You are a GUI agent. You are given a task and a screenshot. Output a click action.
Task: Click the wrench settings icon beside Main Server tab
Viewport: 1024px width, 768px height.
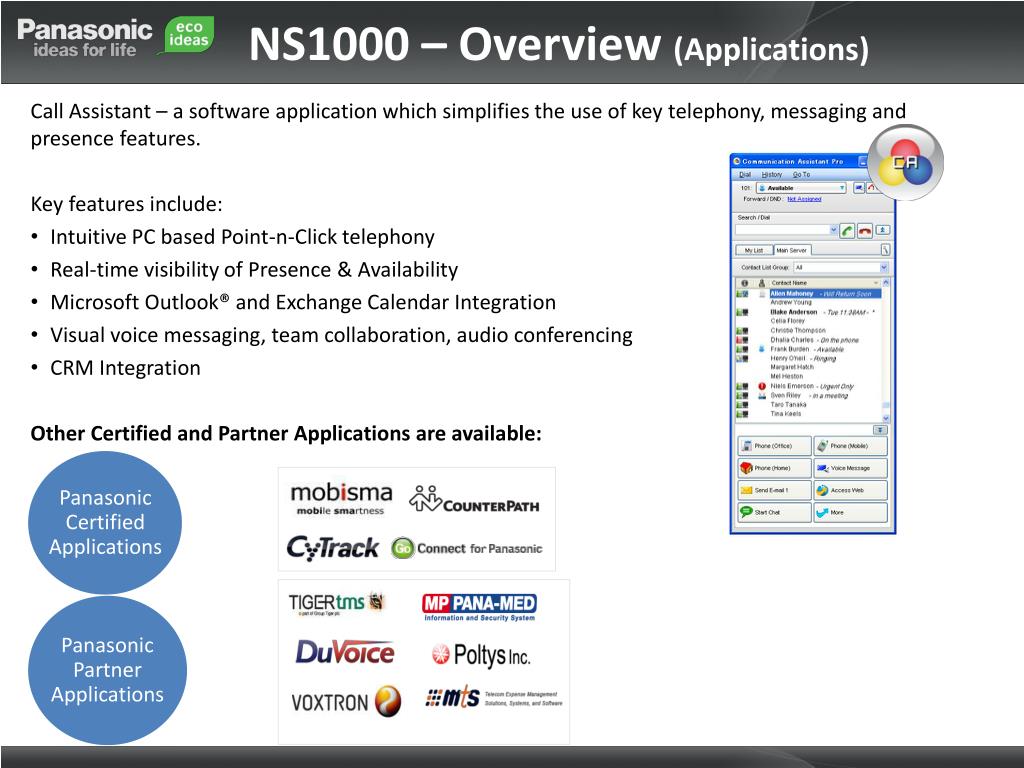(885, 249)
